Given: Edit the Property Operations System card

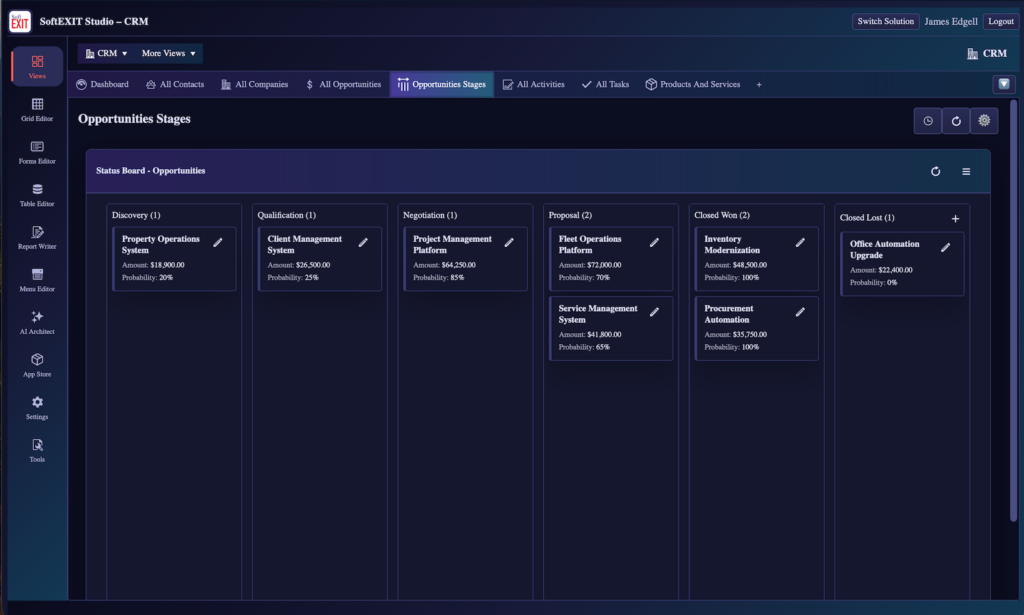Looking at the screenshot, I should click(x=218, y=242).
